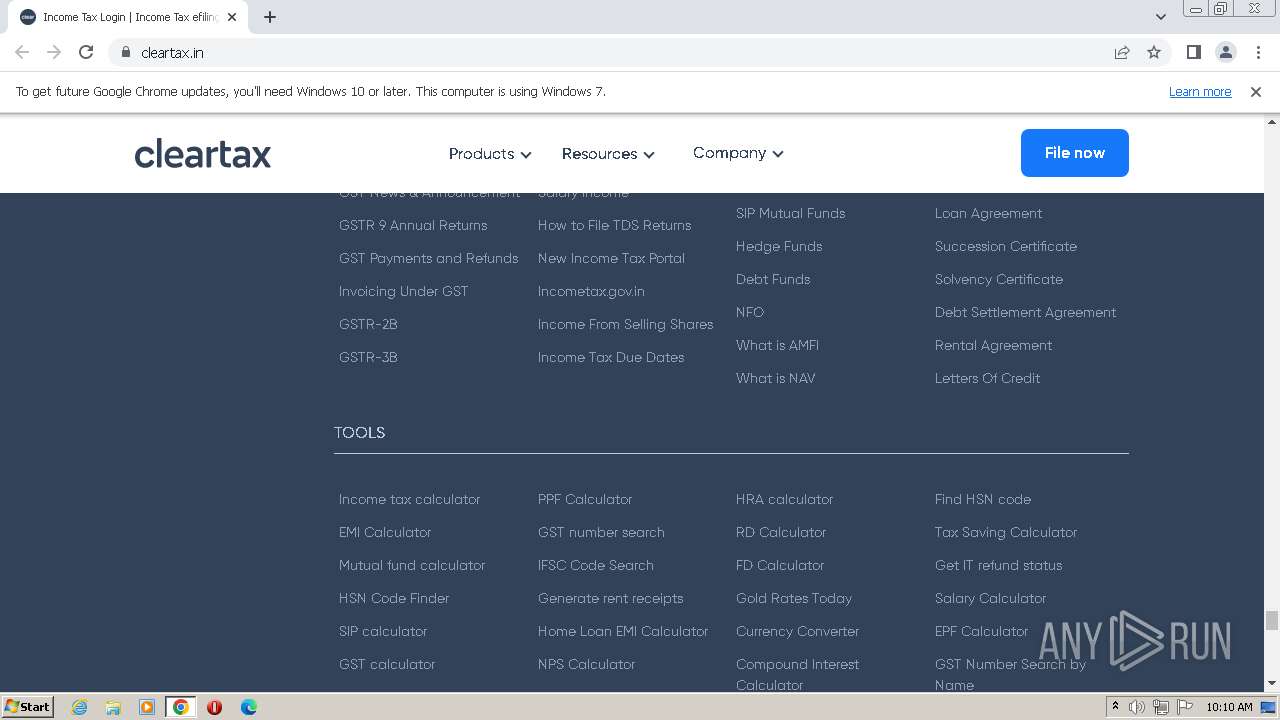Open Currency Converter link

pyautogui.click(x=798, y=631)
